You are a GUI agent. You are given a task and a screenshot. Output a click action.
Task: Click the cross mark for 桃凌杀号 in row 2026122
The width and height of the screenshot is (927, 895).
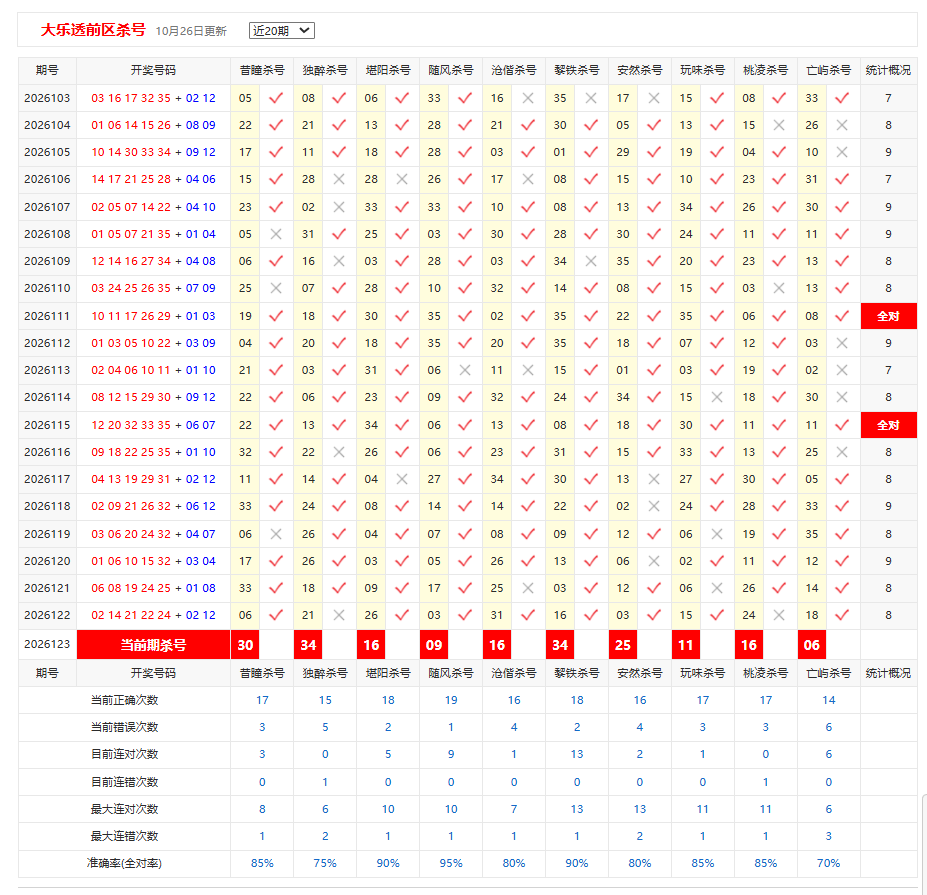tap(779, 615)
